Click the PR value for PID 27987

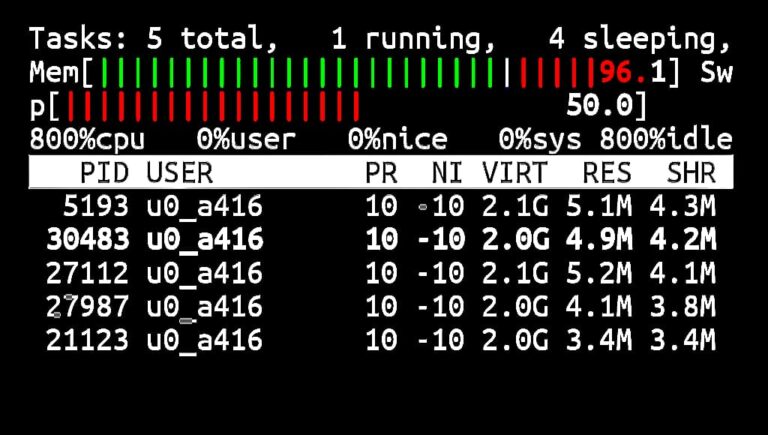(x=382, y=307)
